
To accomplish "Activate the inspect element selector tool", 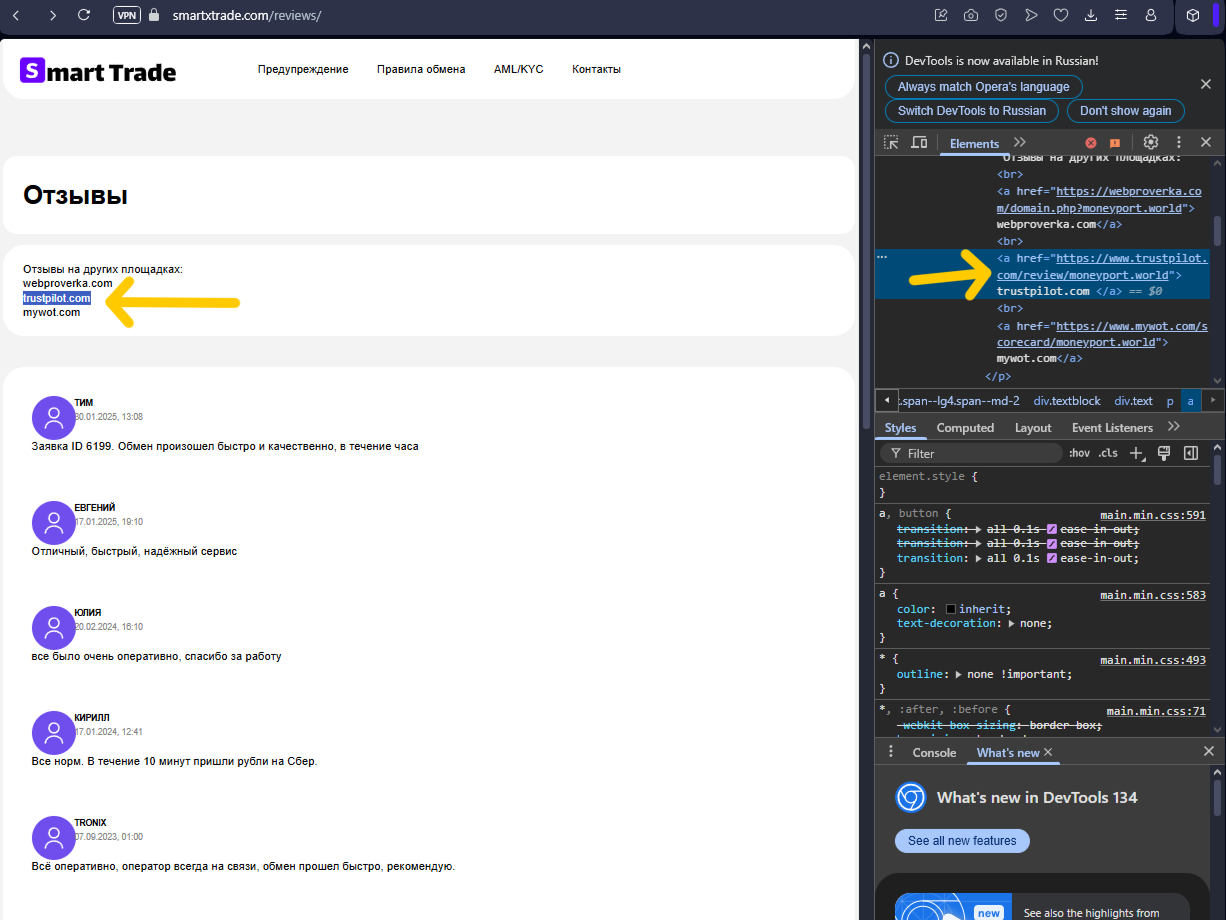I will [891, 143].
